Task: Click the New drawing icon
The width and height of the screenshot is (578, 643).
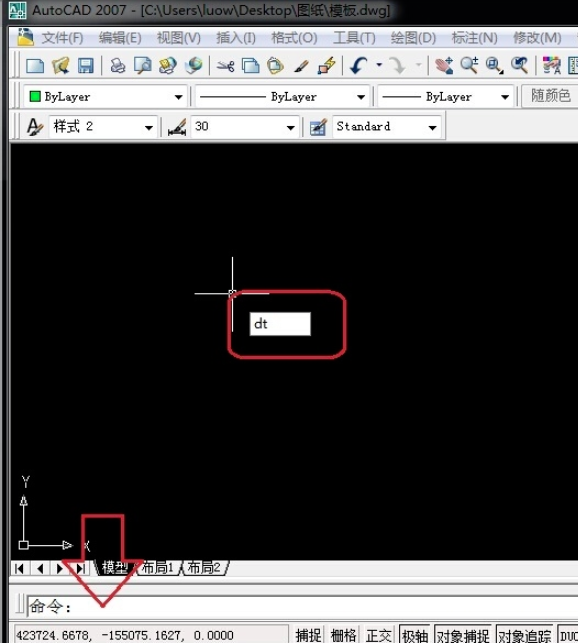Action: (x=35, y=66)
